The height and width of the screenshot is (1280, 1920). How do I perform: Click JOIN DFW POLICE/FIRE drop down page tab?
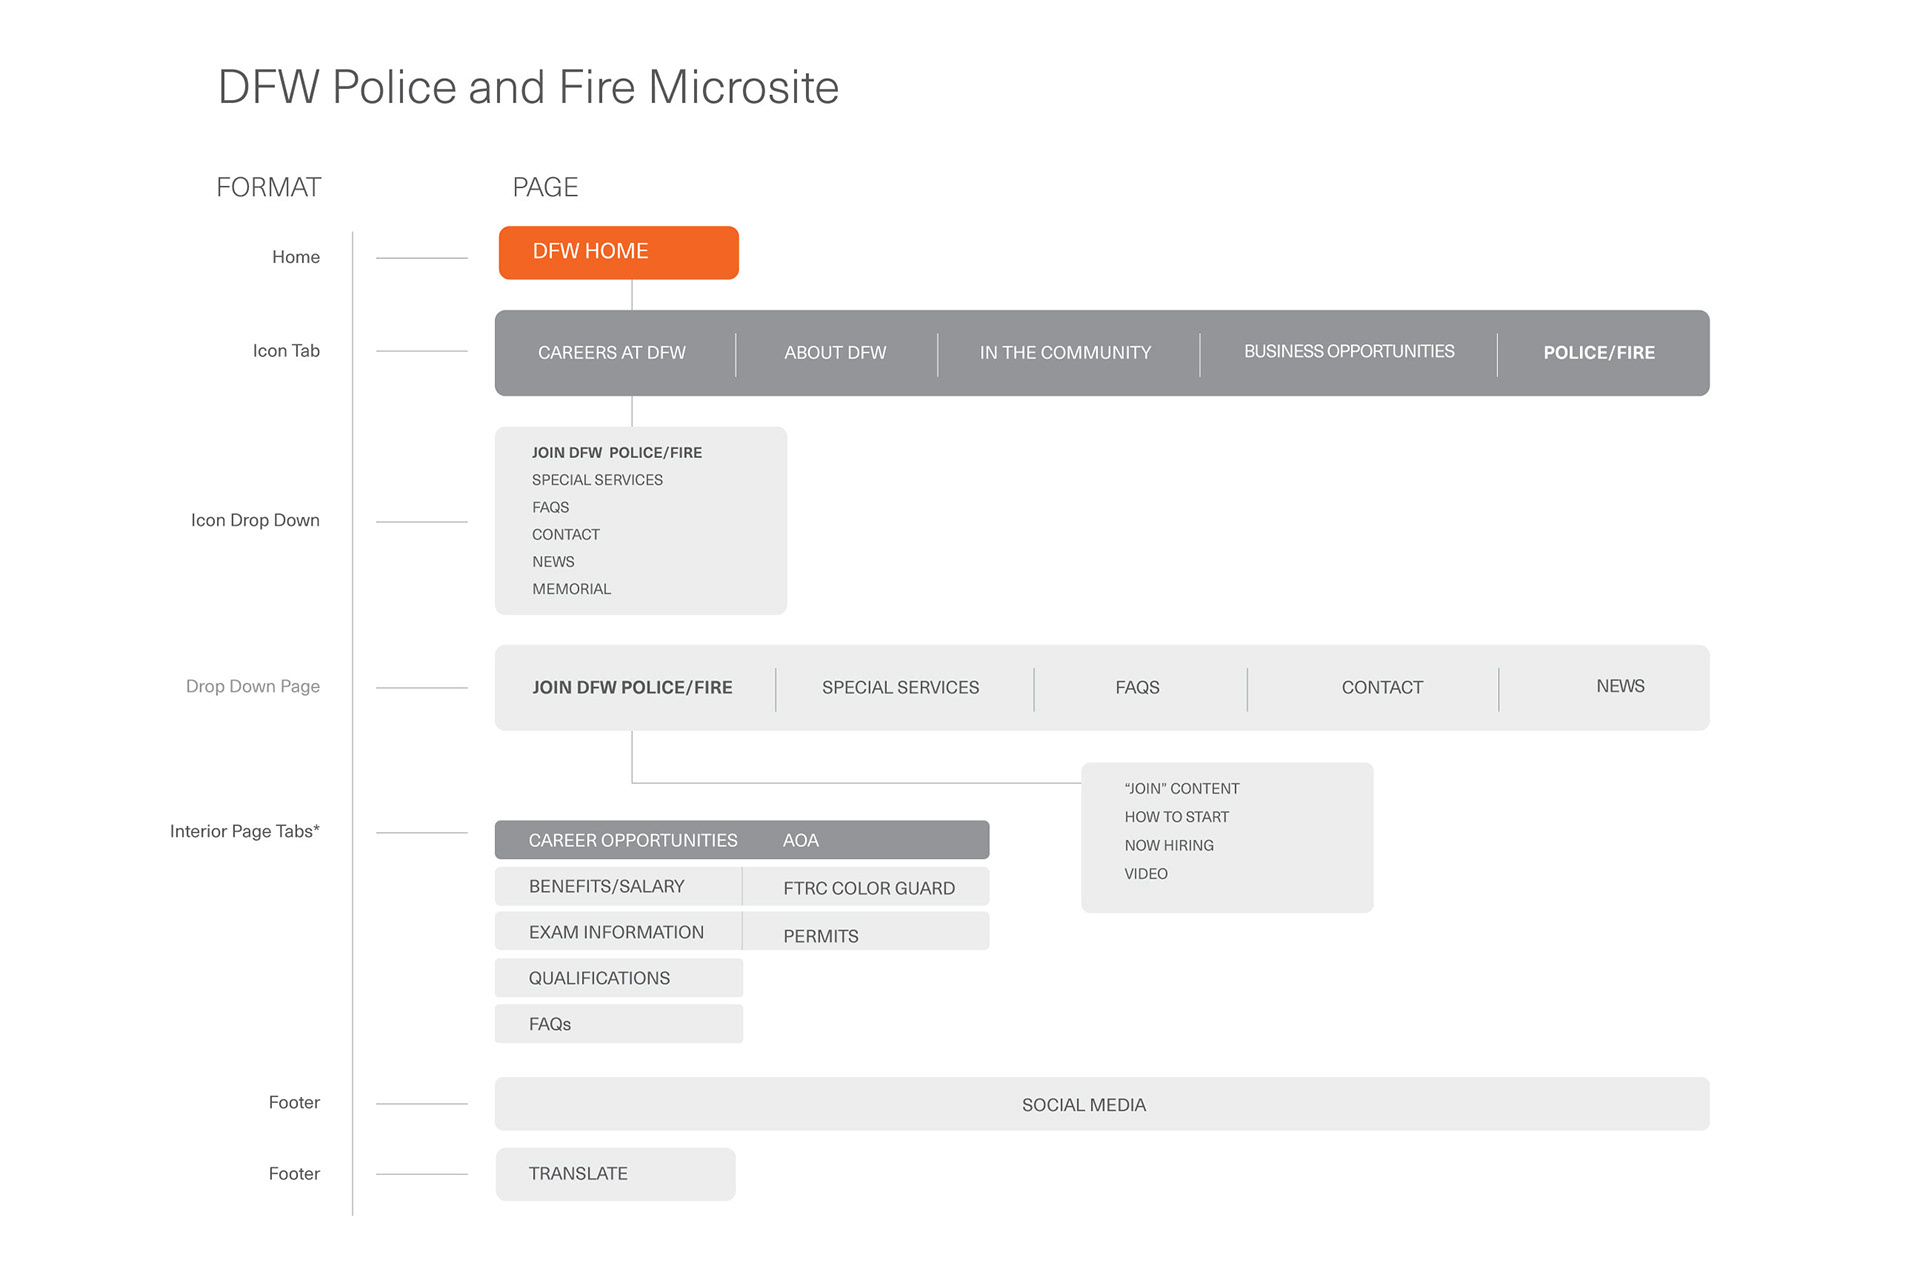point(632,688)
